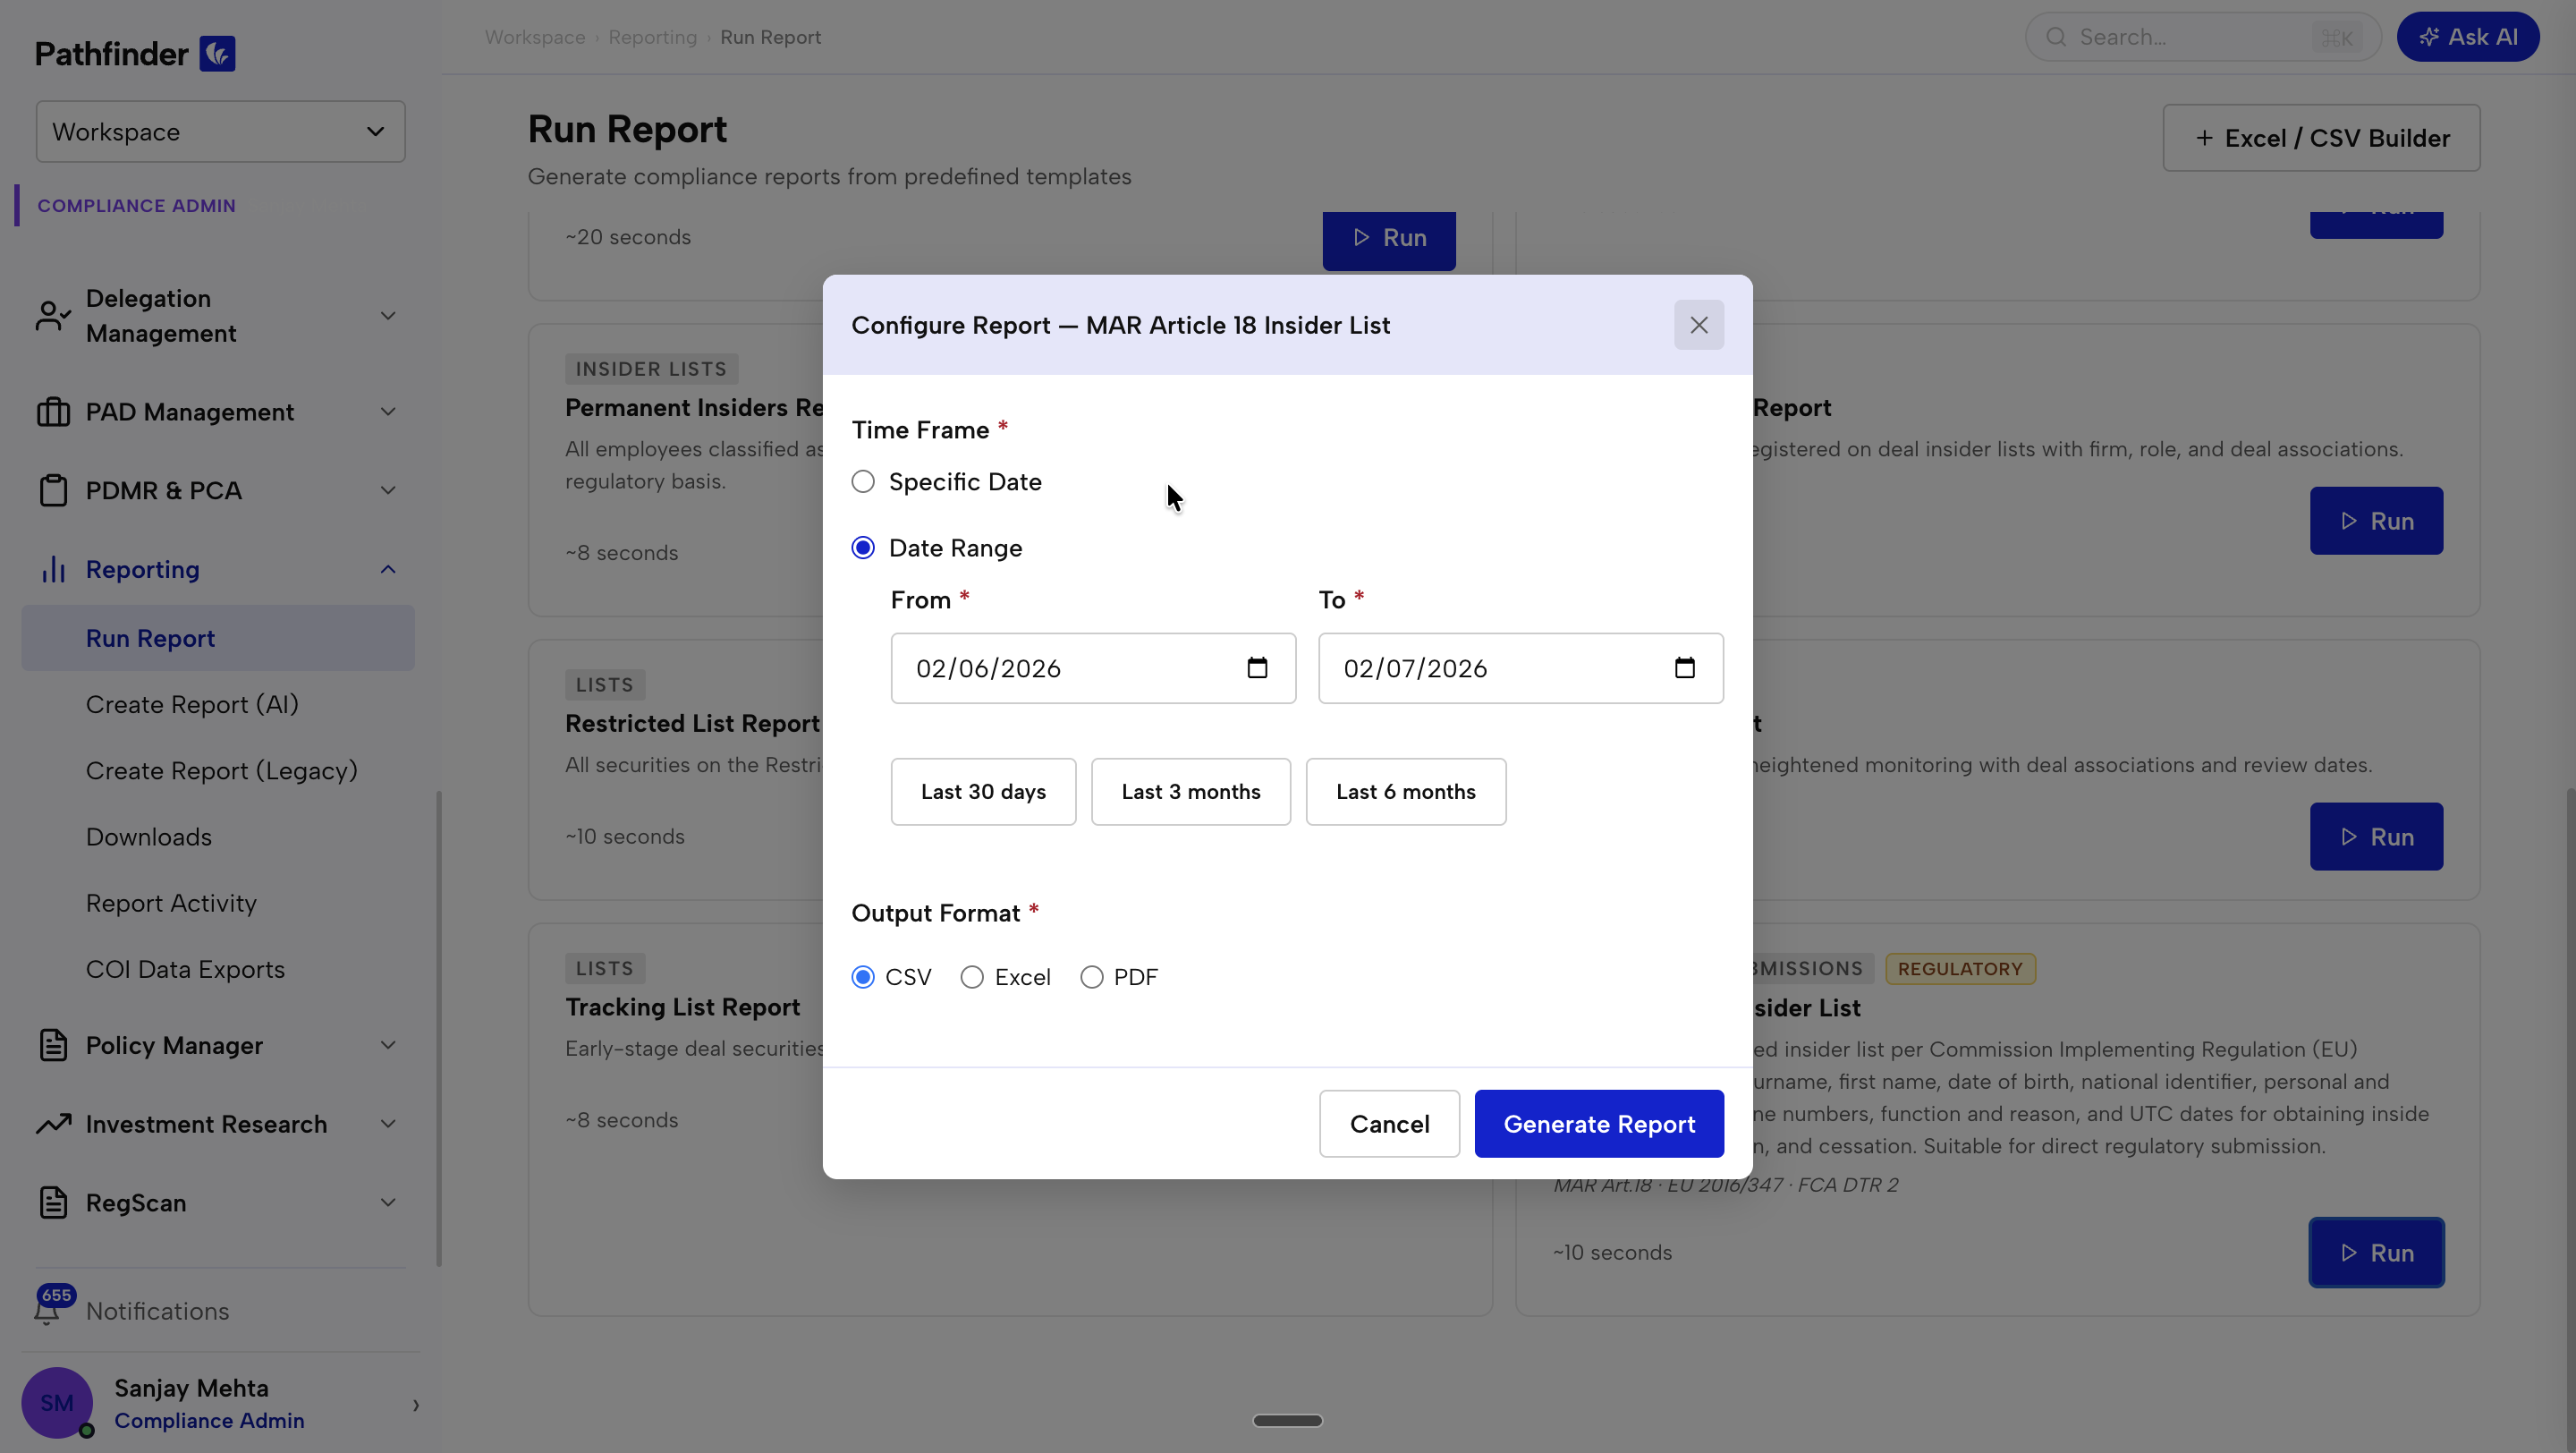Apply the Last 3 months preset

click(x=1190, y=792)
